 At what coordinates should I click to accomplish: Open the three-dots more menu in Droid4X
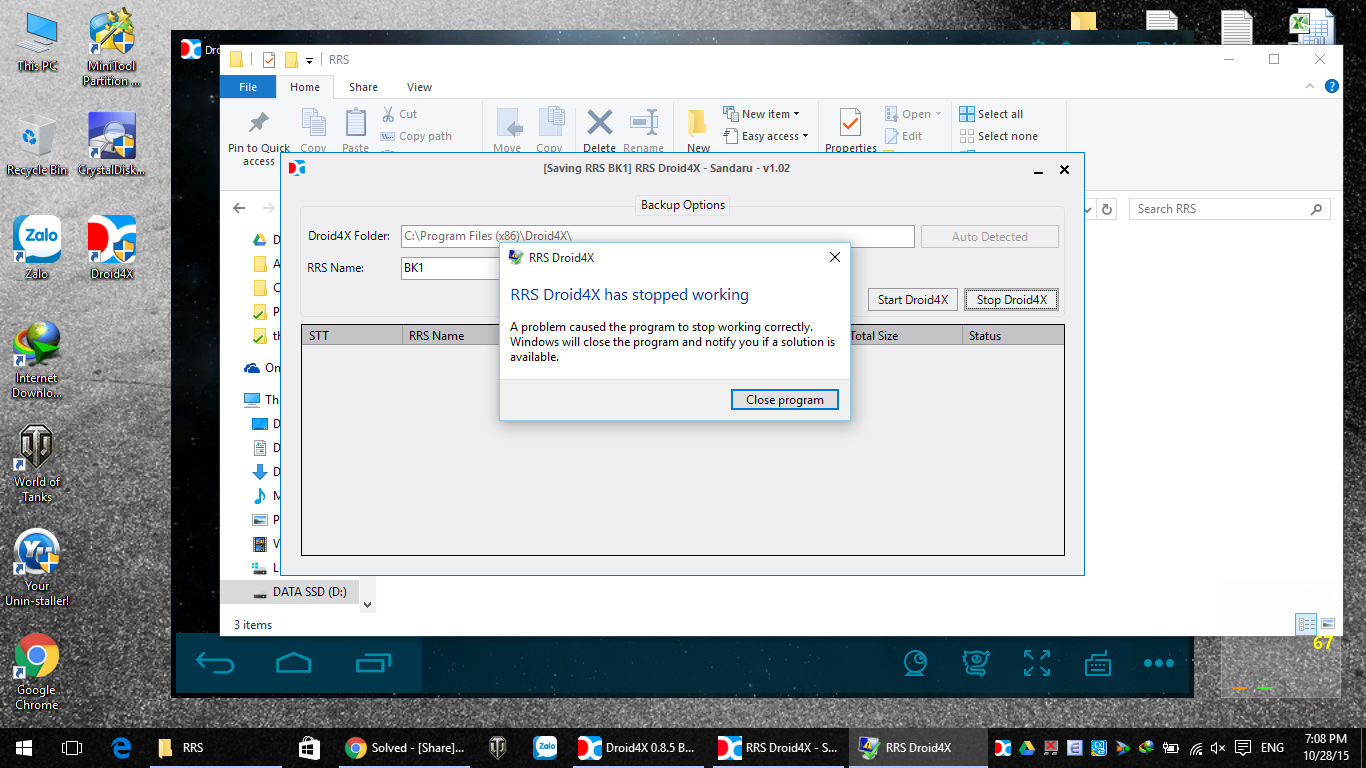click(1158, 663)
